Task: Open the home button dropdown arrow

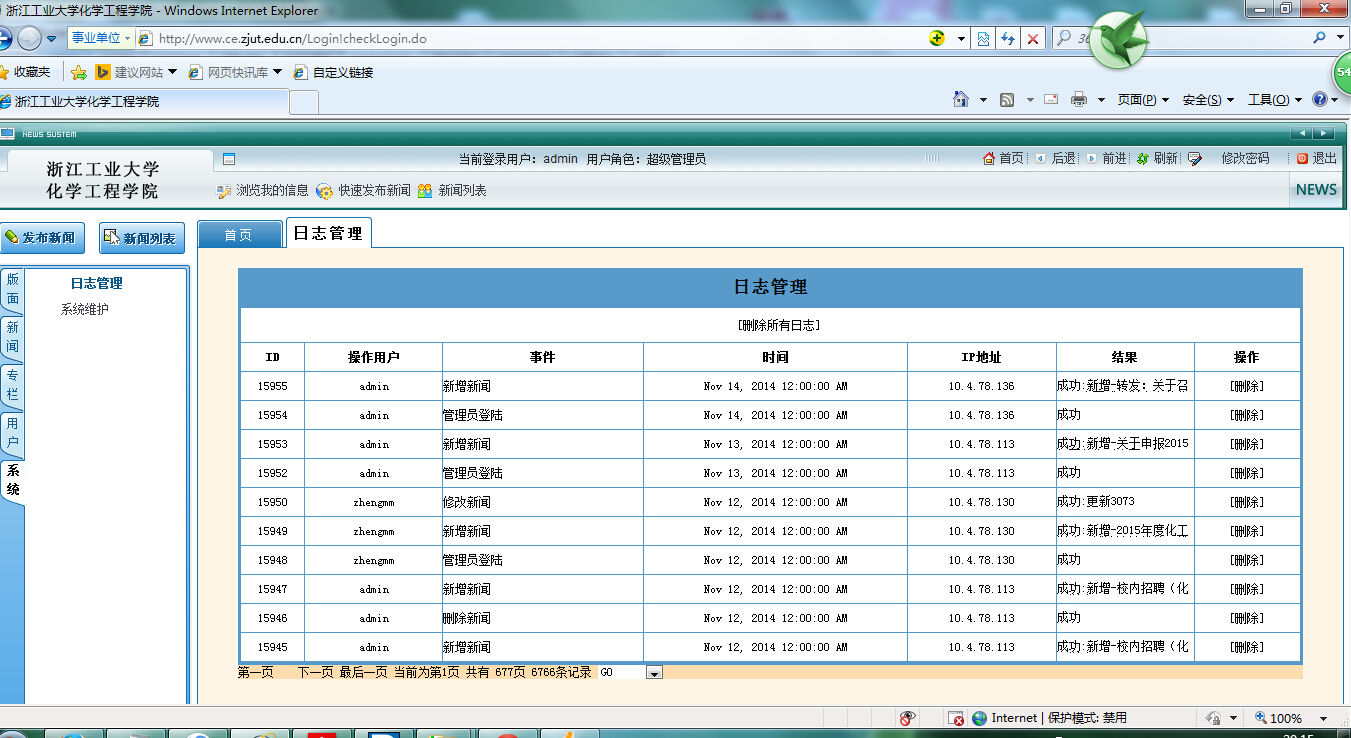Action: [x=983, y=100]
